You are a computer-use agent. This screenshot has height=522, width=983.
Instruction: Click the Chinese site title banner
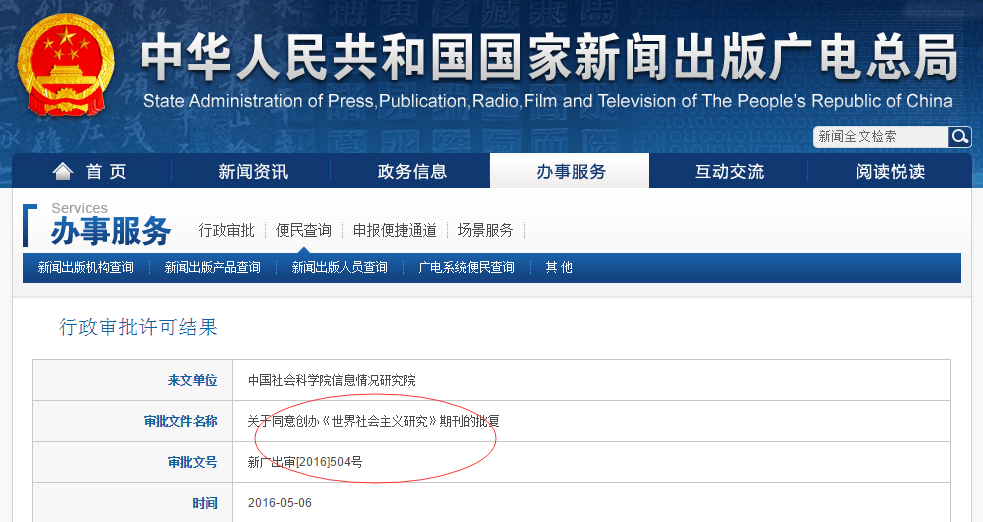coord(549,58)
